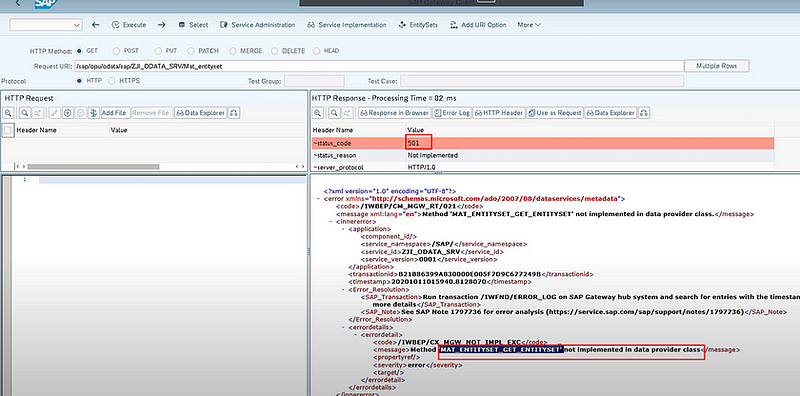Open Data Explorer in HTTP Request pane
The height and width of the screenshot is (396, 800).
(201, 113)
